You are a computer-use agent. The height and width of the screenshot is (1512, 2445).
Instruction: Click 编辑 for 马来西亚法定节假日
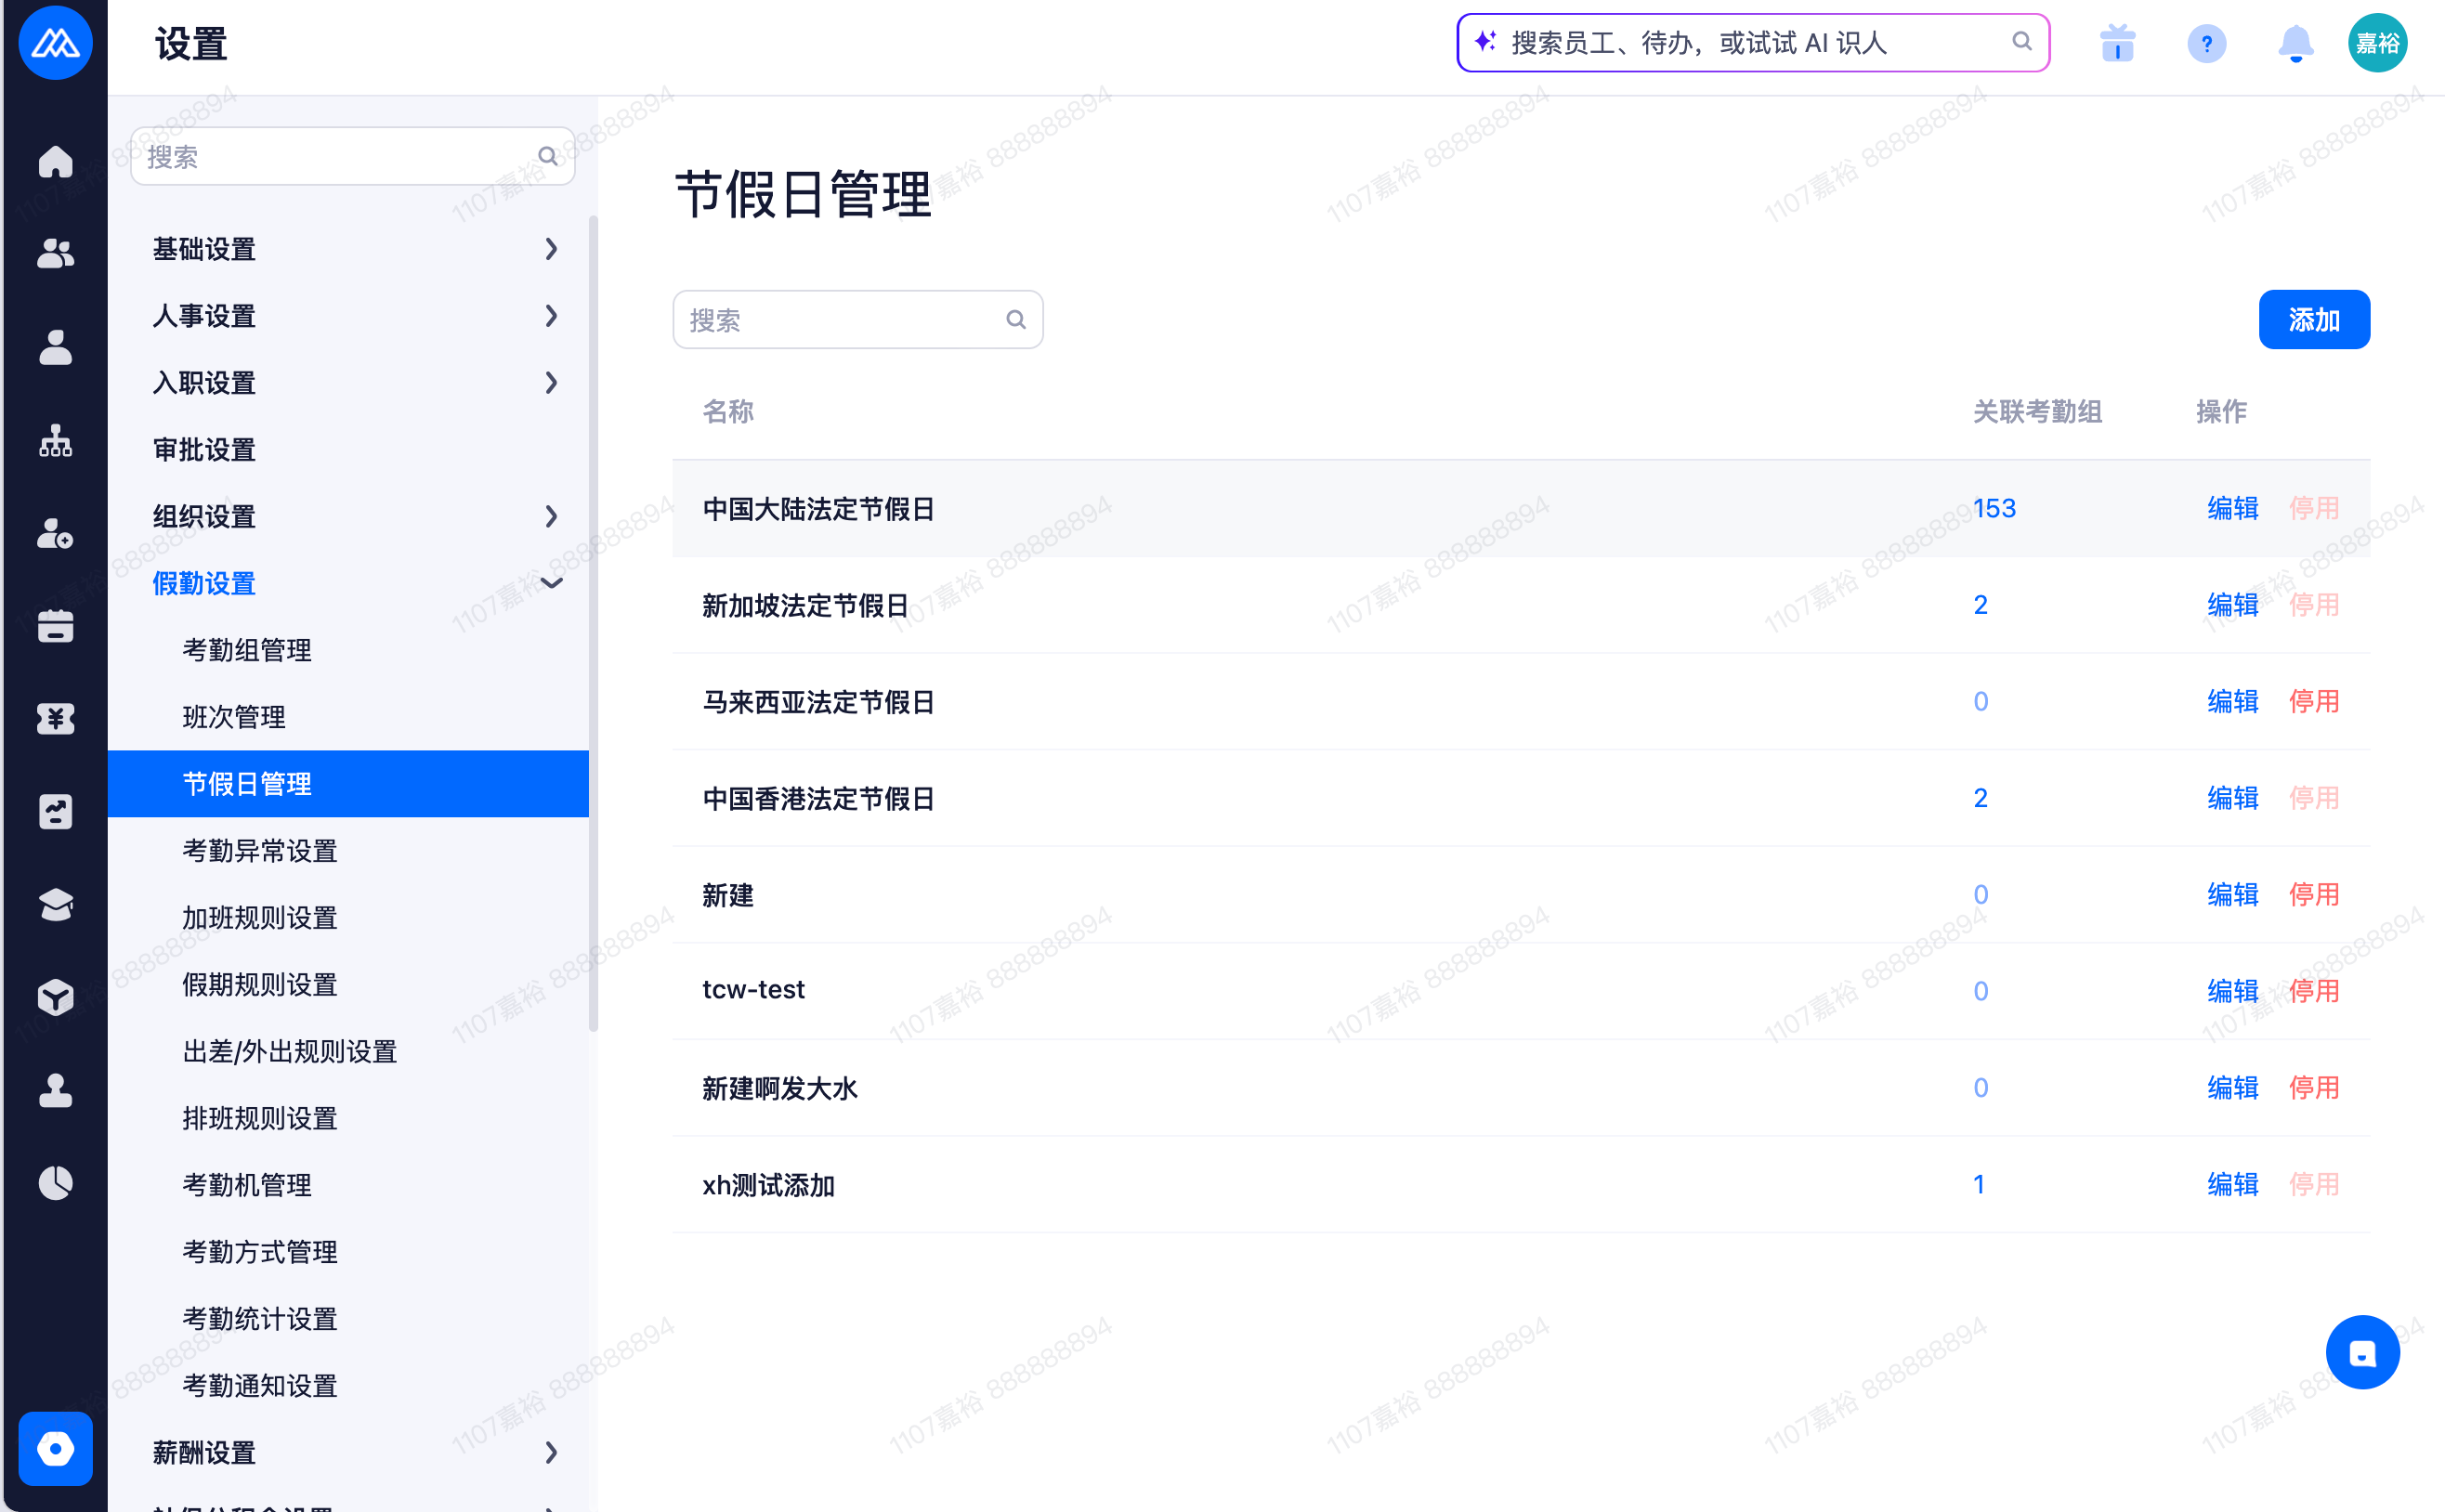pyautogui.click(x=2232, y=702)
